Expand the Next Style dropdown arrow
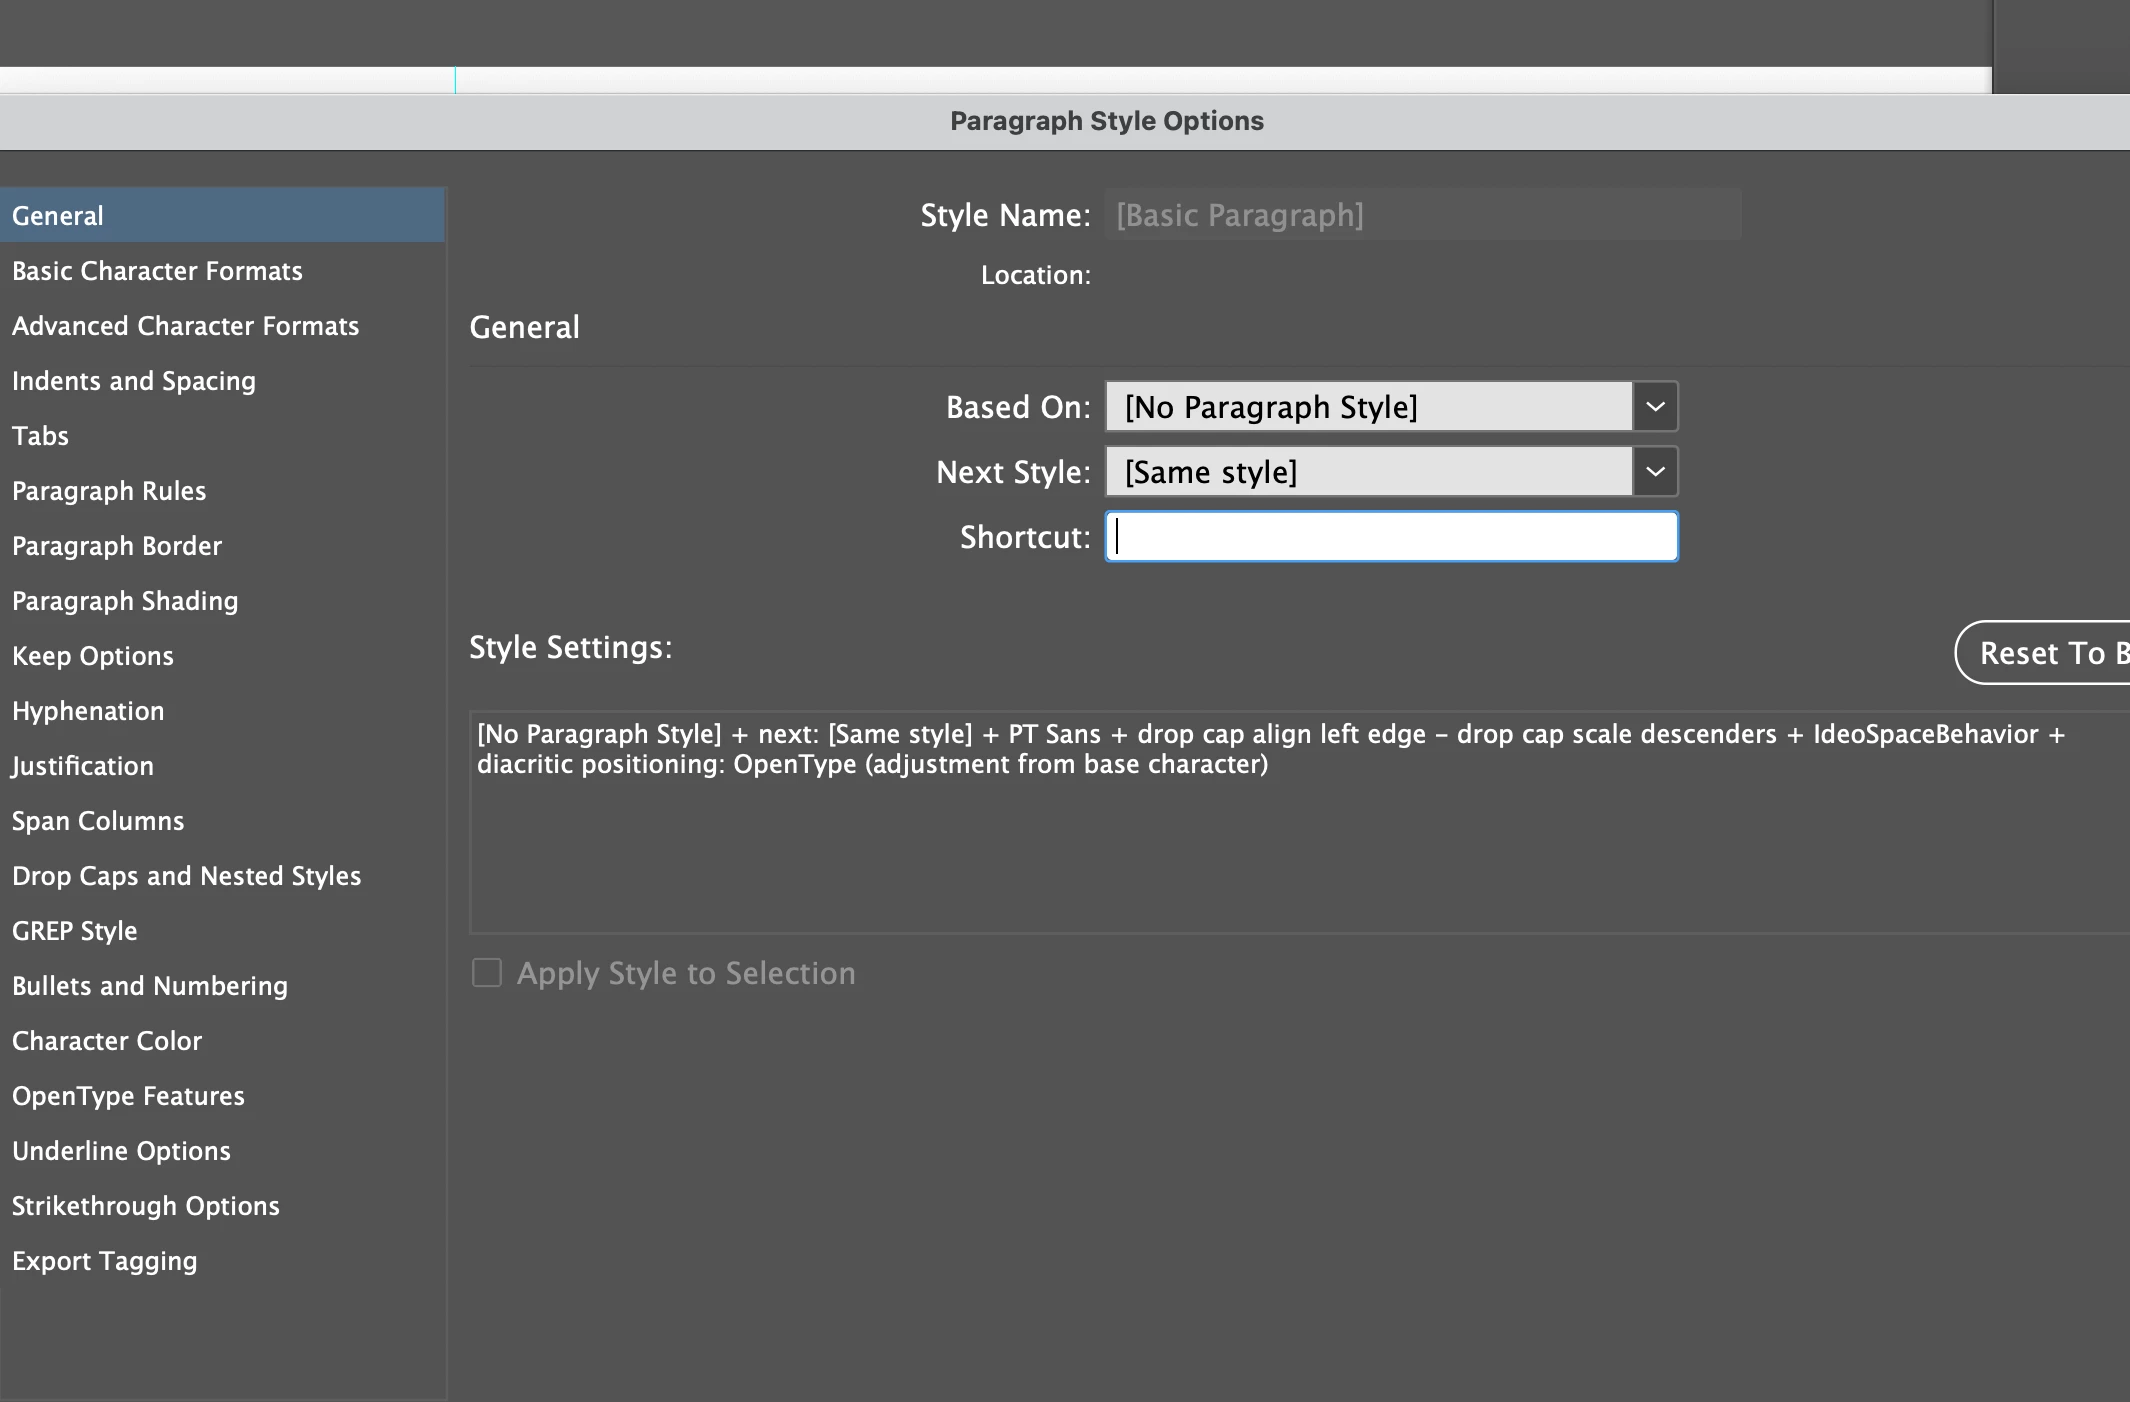 pyautogui.click(x=1655, y=472)
